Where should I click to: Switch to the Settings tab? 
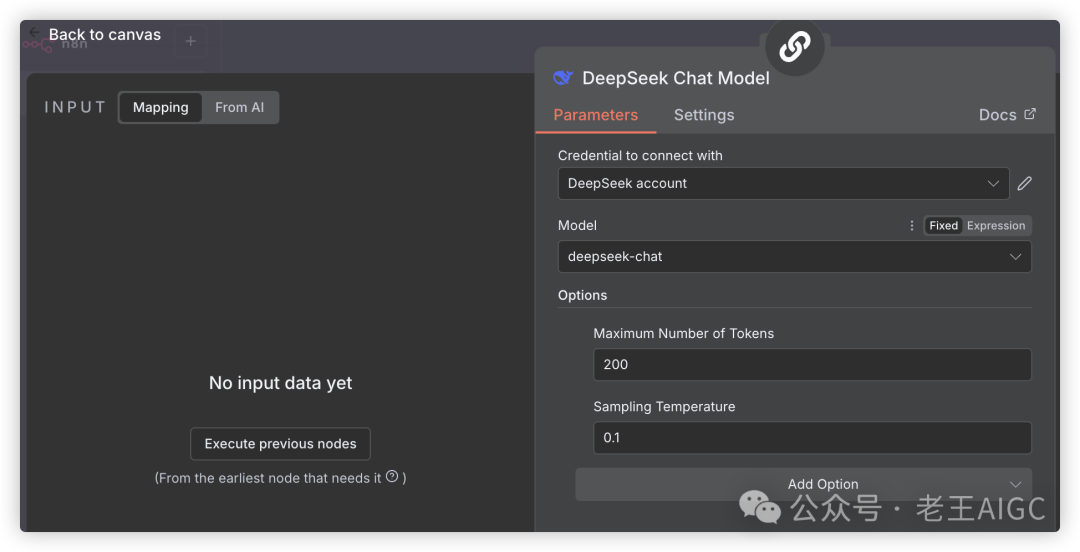click(x=704, y=115)
